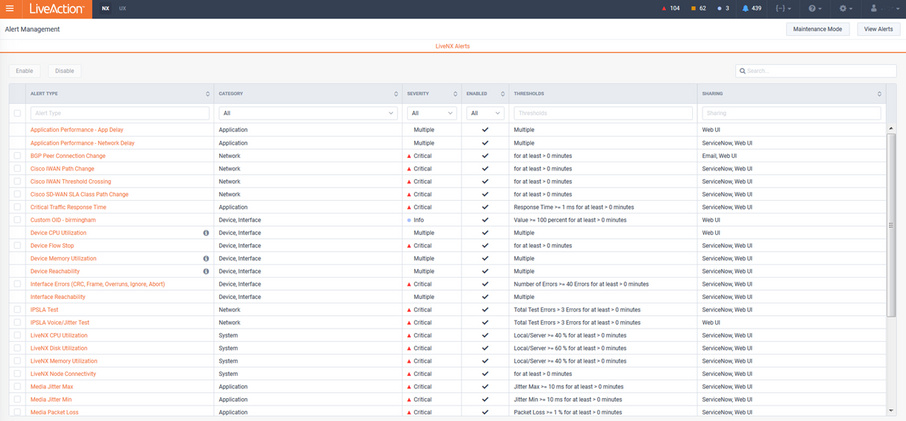The width and height of the screenshot is (906, 421).
Task: Click the top-right Search field
Action: 816,71
